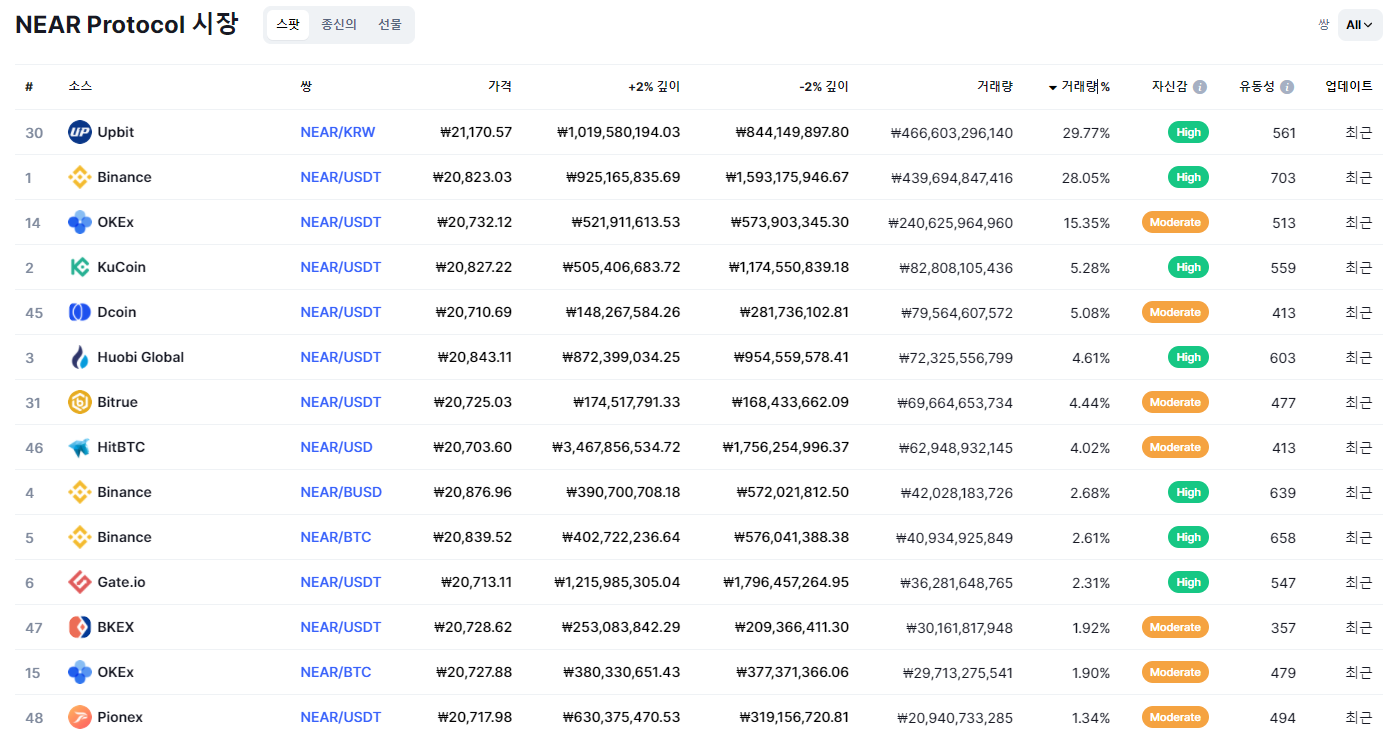Screen dimensions: 1392x737
Task: Click the High badge in Upbit row
Action: (1188, 132)
